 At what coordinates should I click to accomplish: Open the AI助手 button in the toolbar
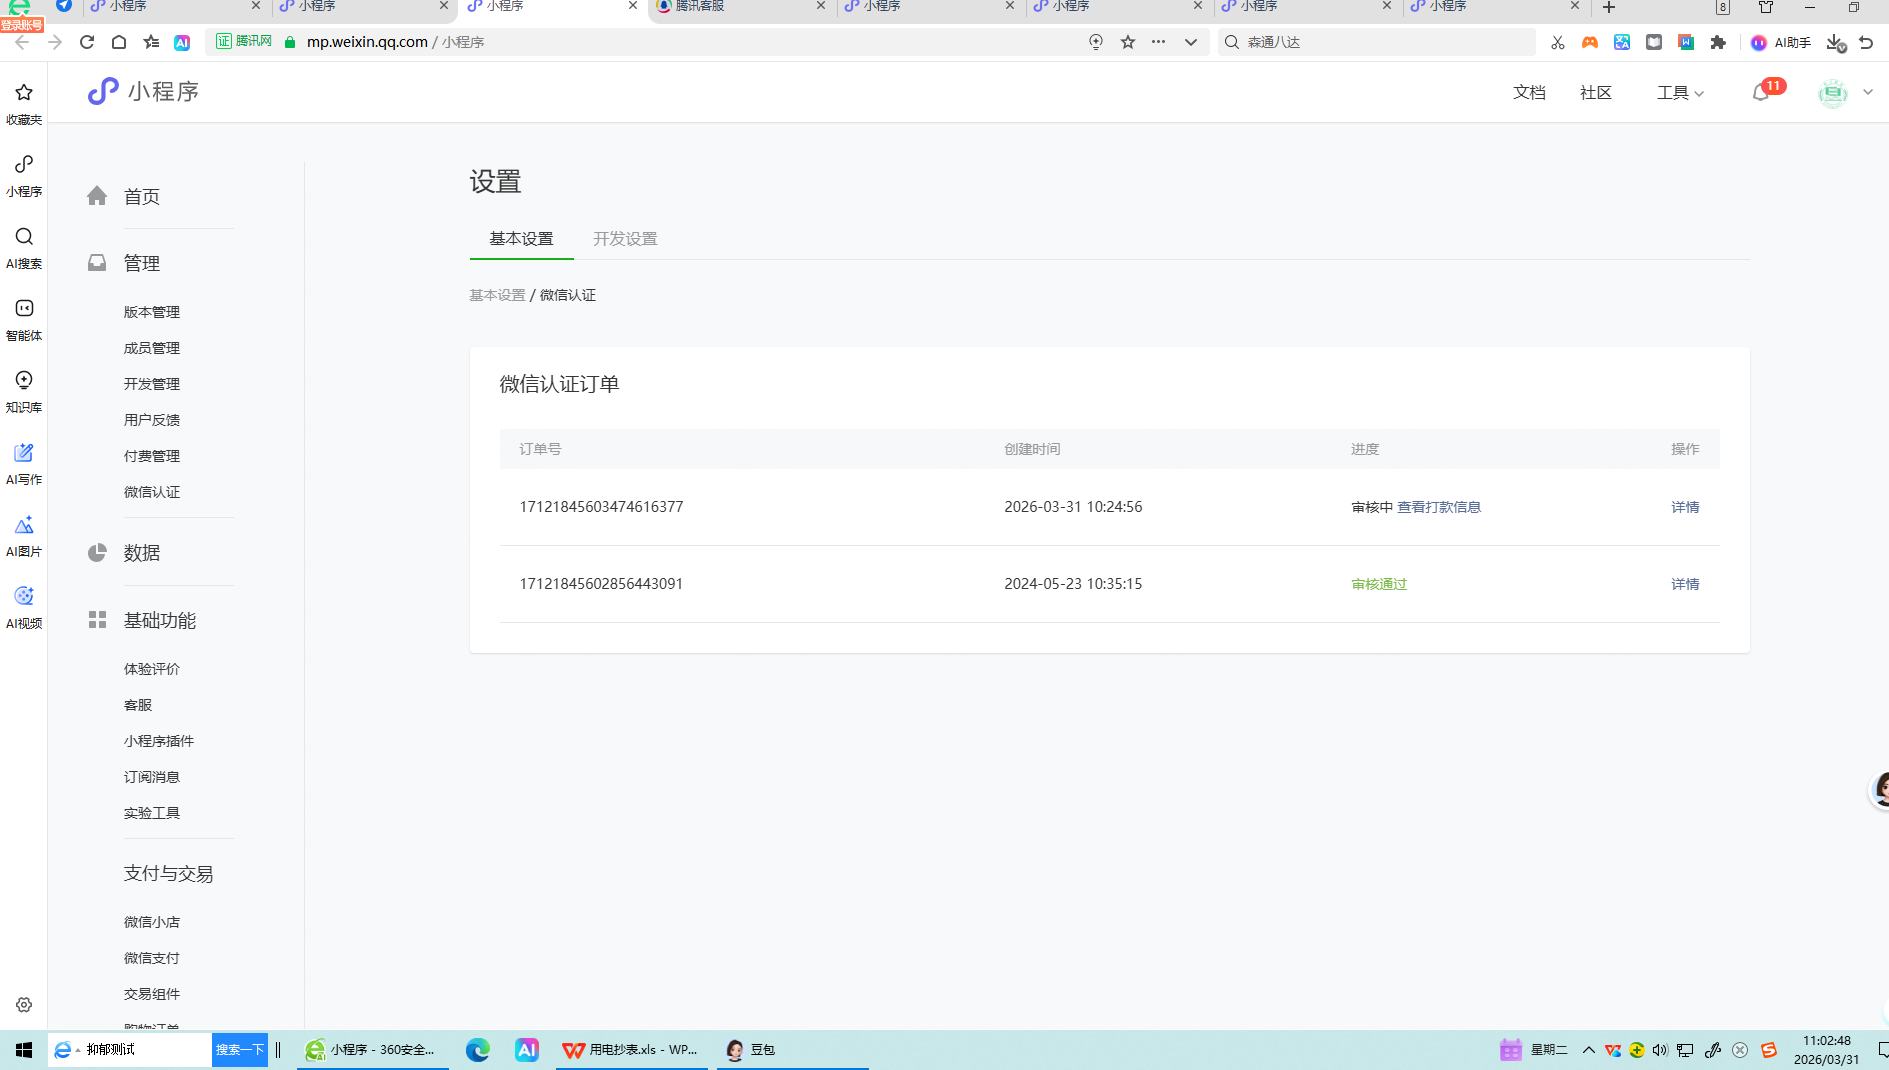tap(1781, 42)
